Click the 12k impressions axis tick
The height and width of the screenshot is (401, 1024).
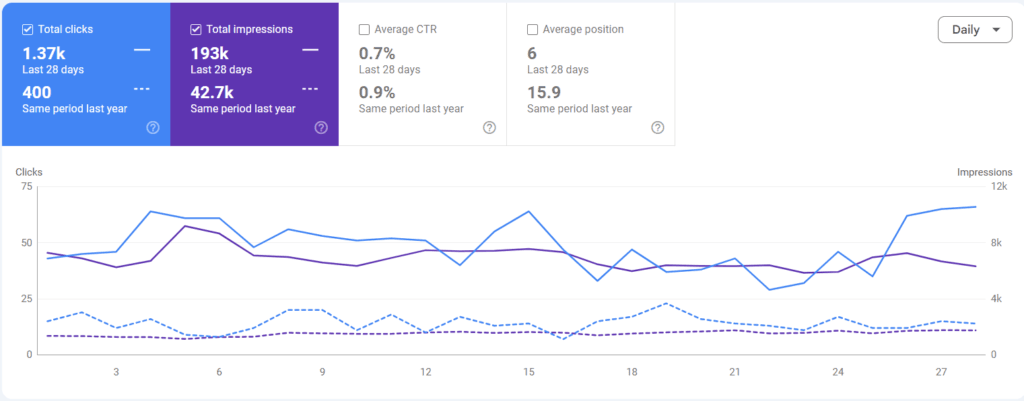pyautogui.click(x=999, y=187)
